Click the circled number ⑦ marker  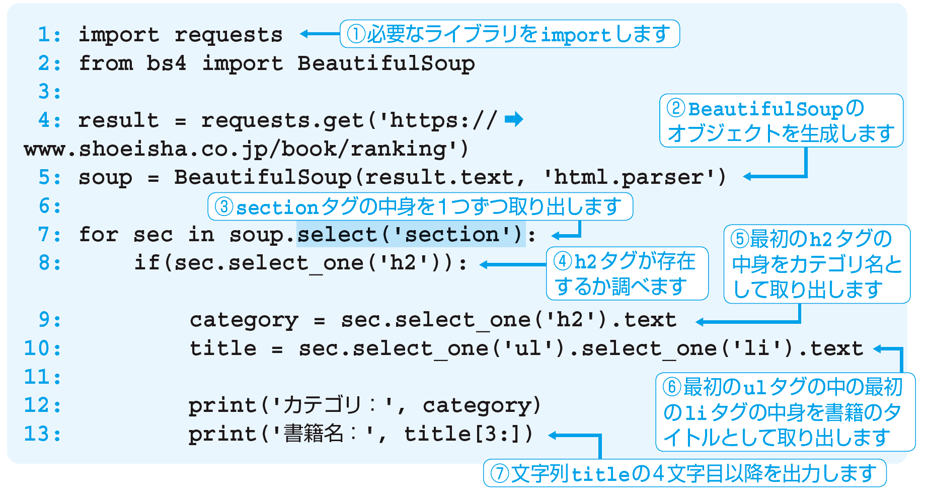click(499, 472)
